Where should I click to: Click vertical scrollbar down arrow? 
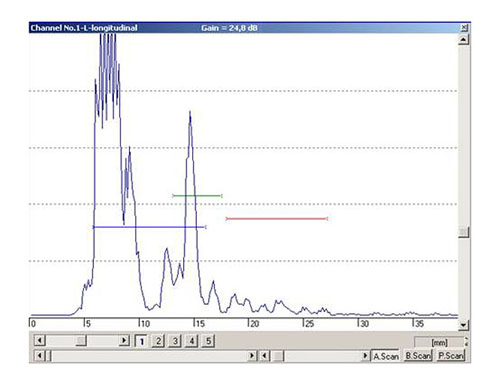coord(463,324)
